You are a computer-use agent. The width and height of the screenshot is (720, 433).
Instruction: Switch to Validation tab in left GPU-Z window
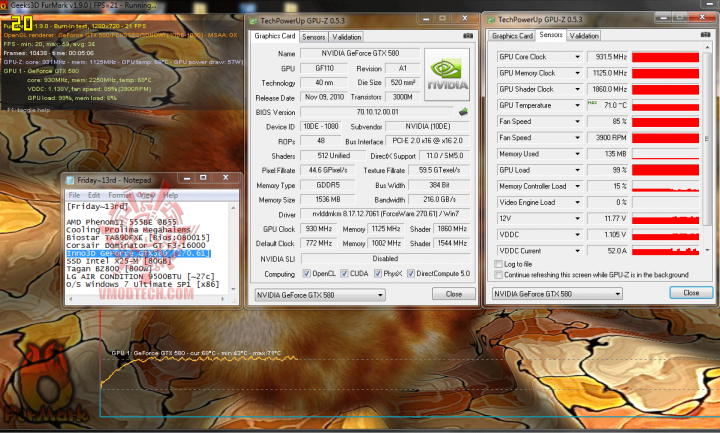pyautogui.click(x=347, y=37)
